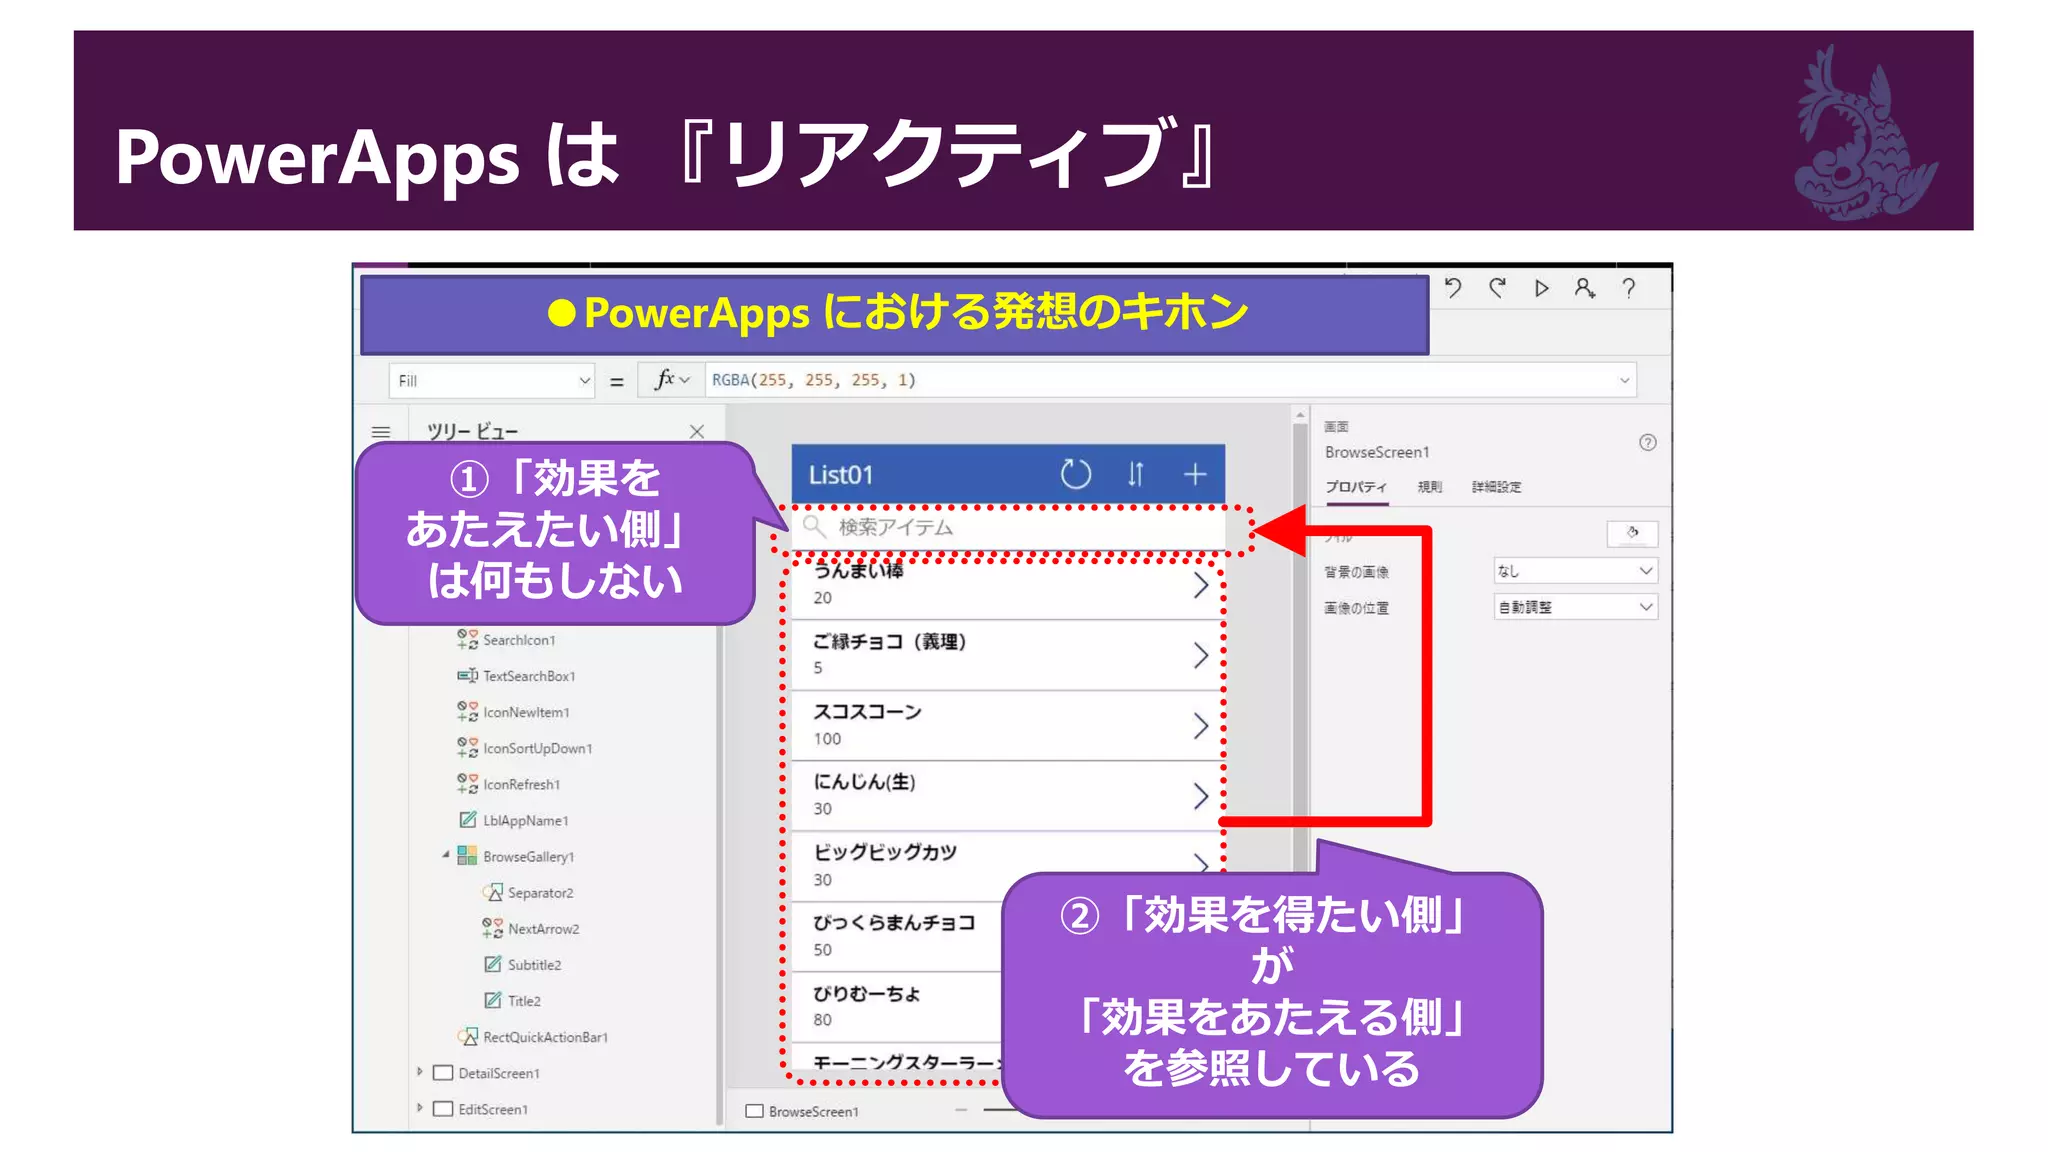The image size is (2048, 1152).
Task: Click the magnifier icon in the search box
Action: coord(815,527)
